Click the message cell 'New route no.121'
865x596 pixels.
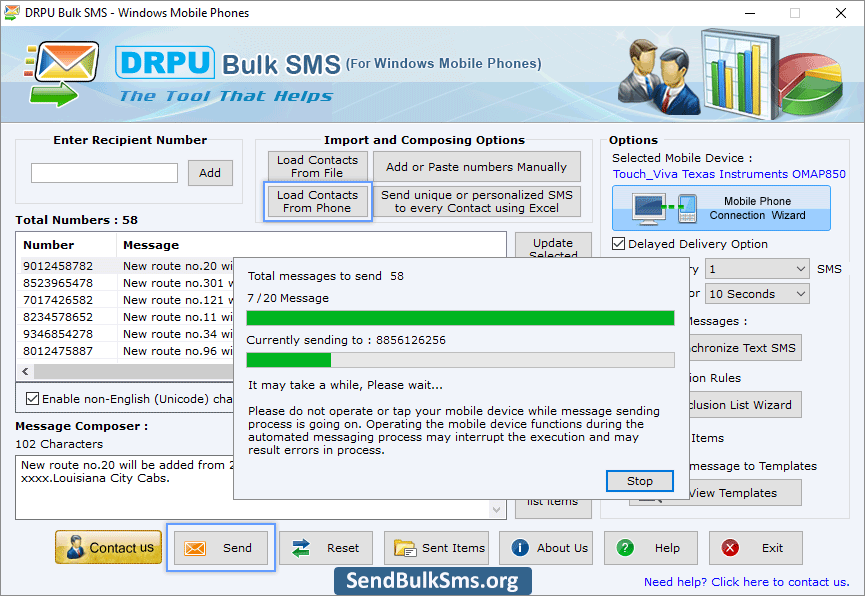(177, 300)
